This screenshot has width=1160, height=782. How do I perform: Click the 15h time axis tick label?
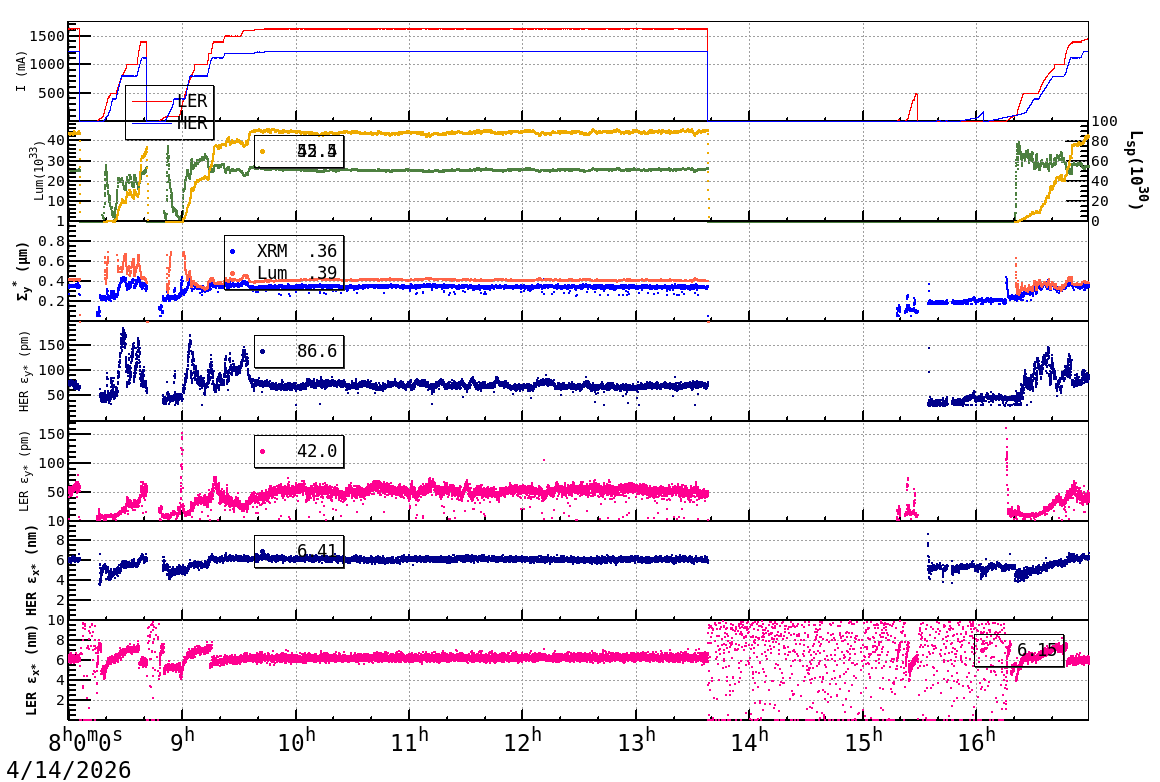coord(863,741)
